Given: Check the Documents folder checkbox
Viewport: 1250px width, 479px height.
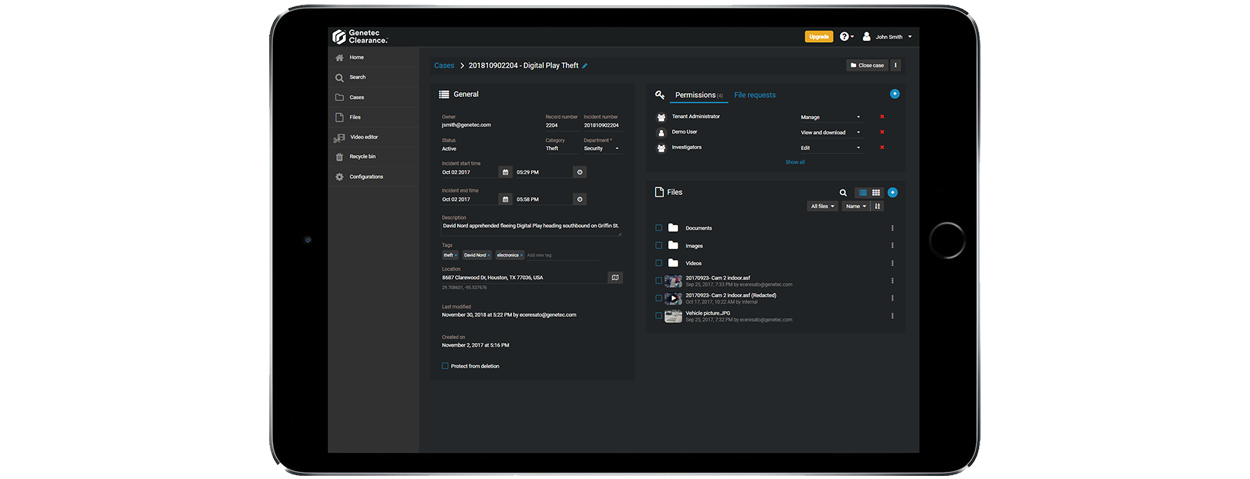Looking at the screenshot, I should click(659, 228).
